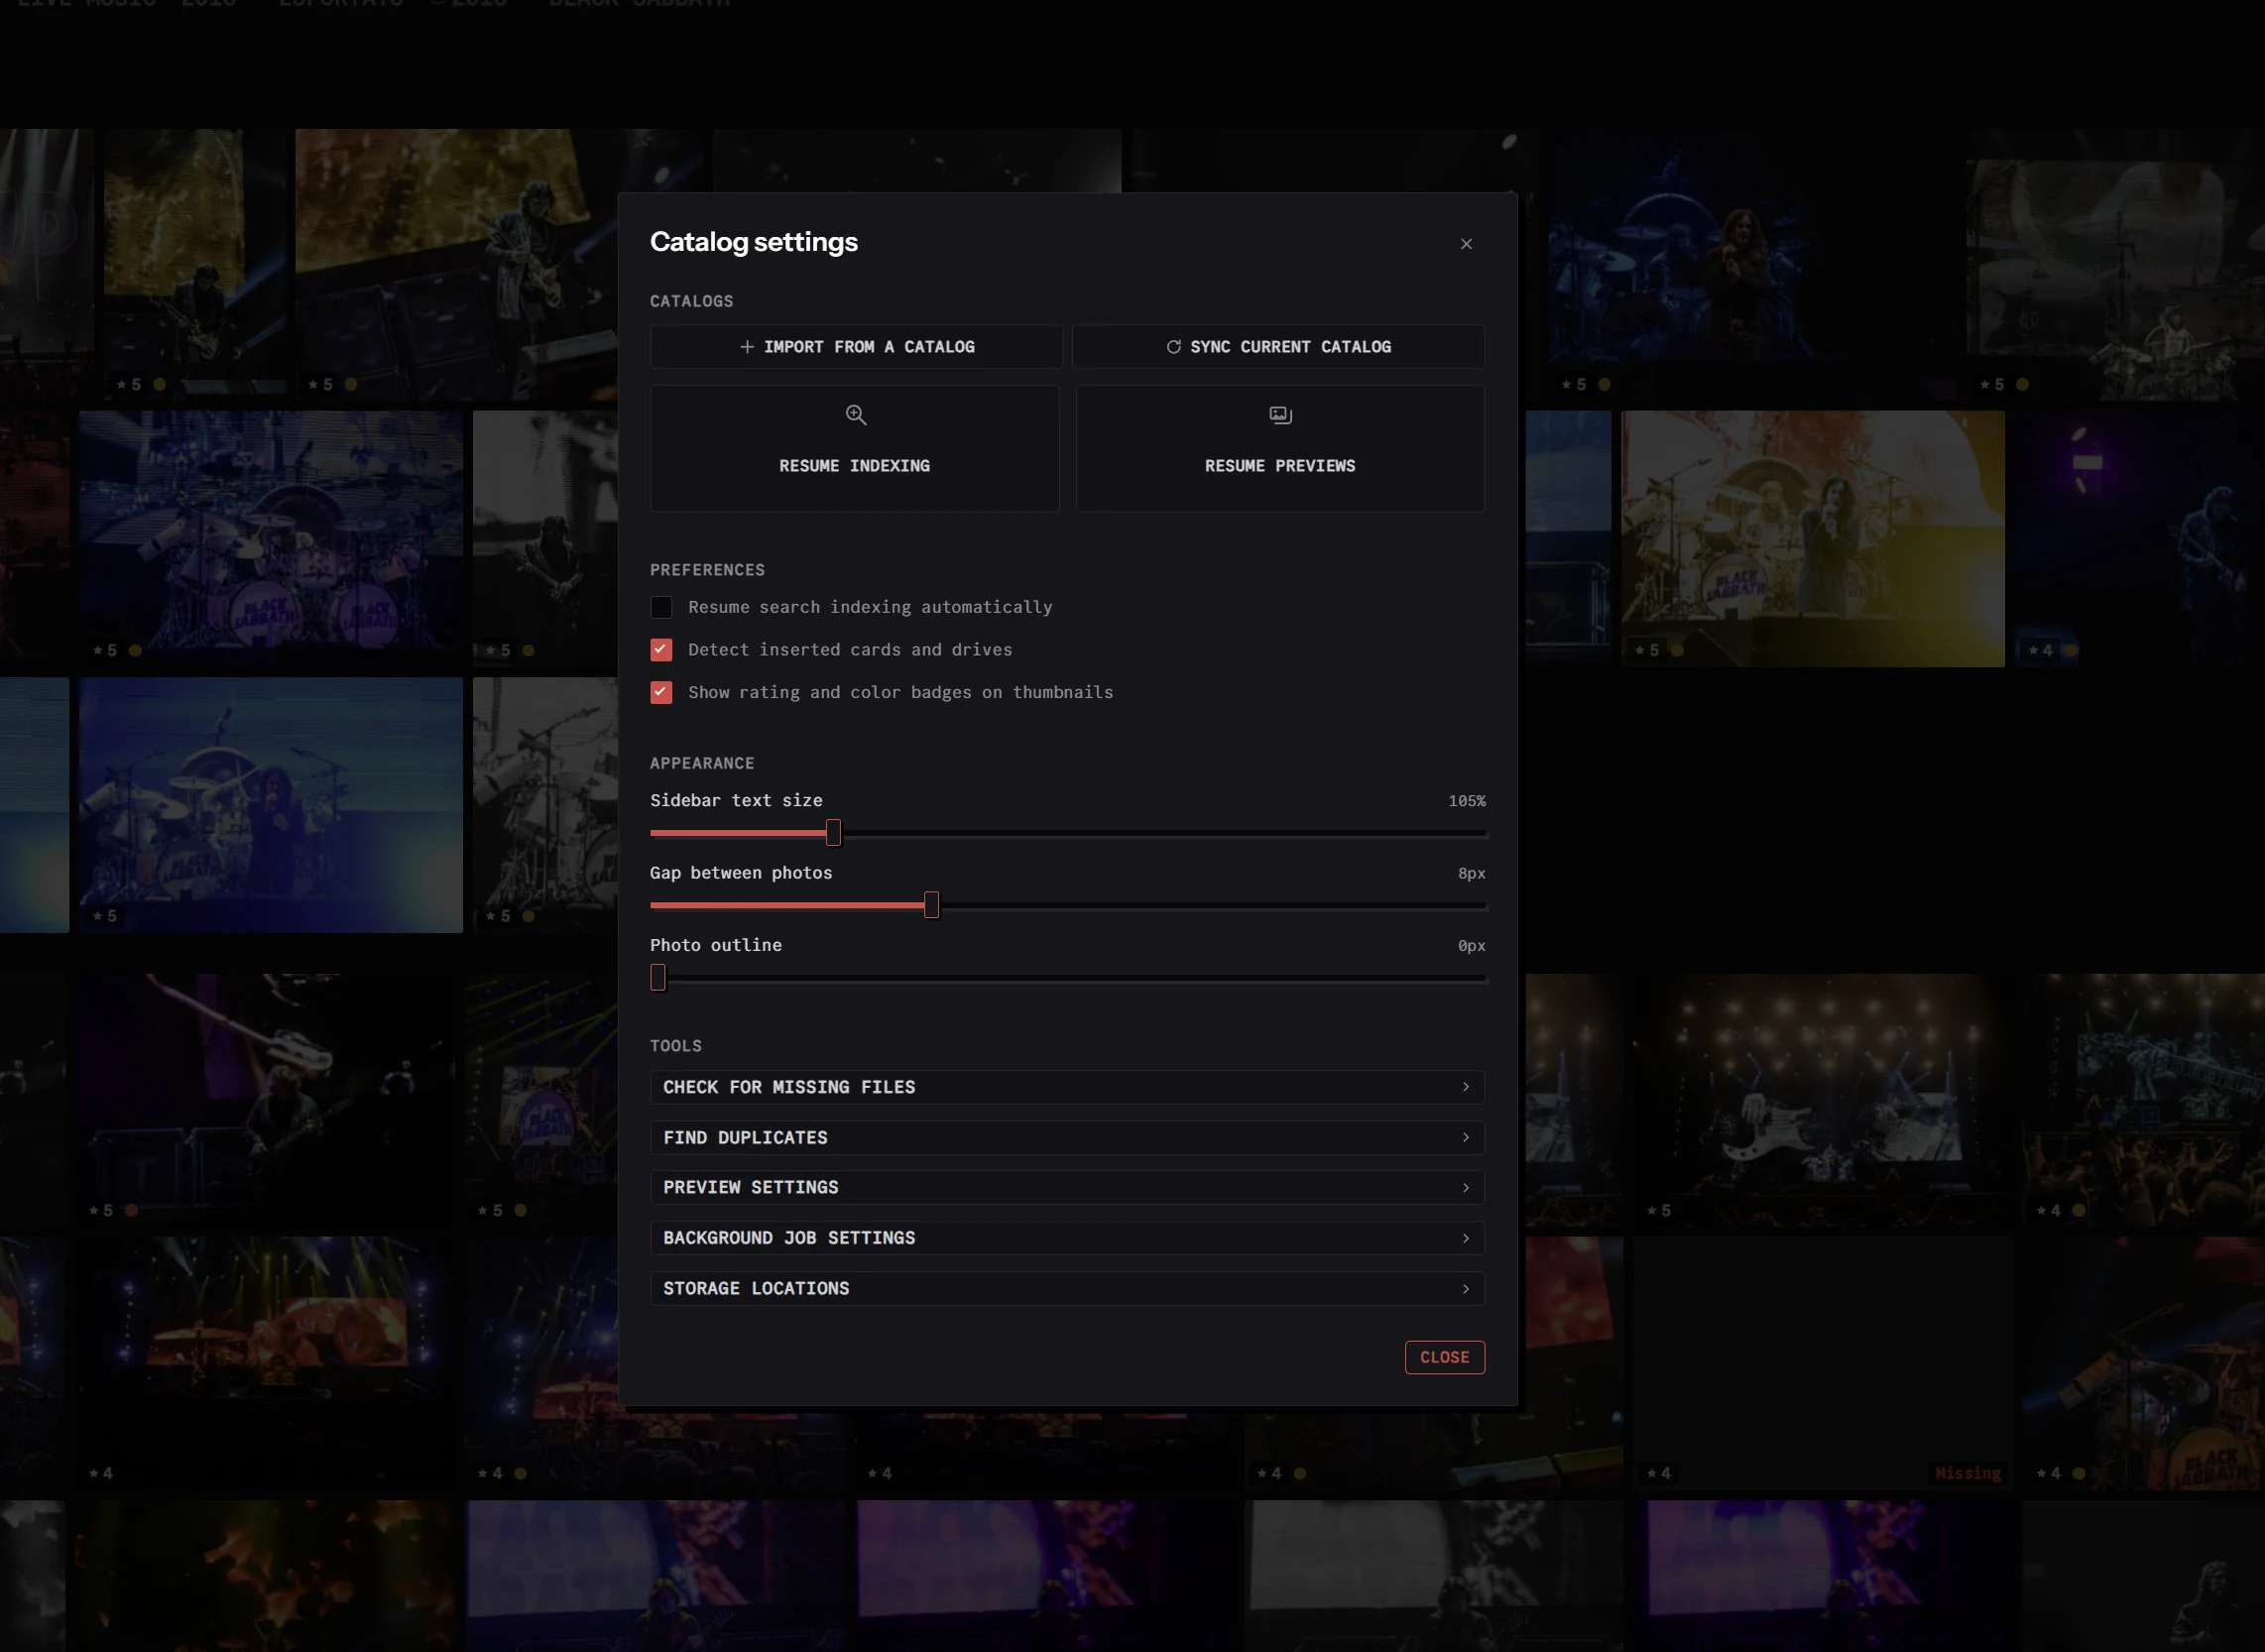Click the Sync Current Catalog label
Viewport: 2265px width, 1652px height.
click(1290, 347)
